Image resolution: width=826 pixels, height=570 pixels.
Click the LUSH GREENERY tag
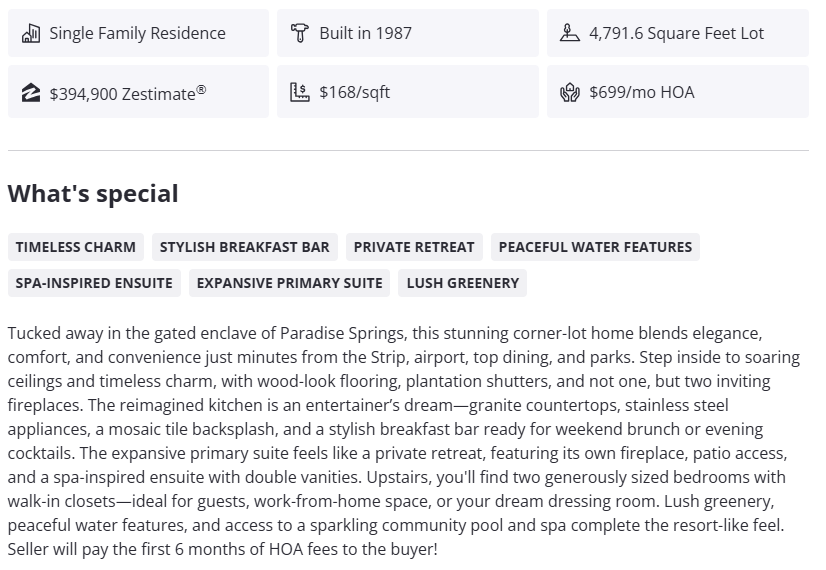click(463, 283)
